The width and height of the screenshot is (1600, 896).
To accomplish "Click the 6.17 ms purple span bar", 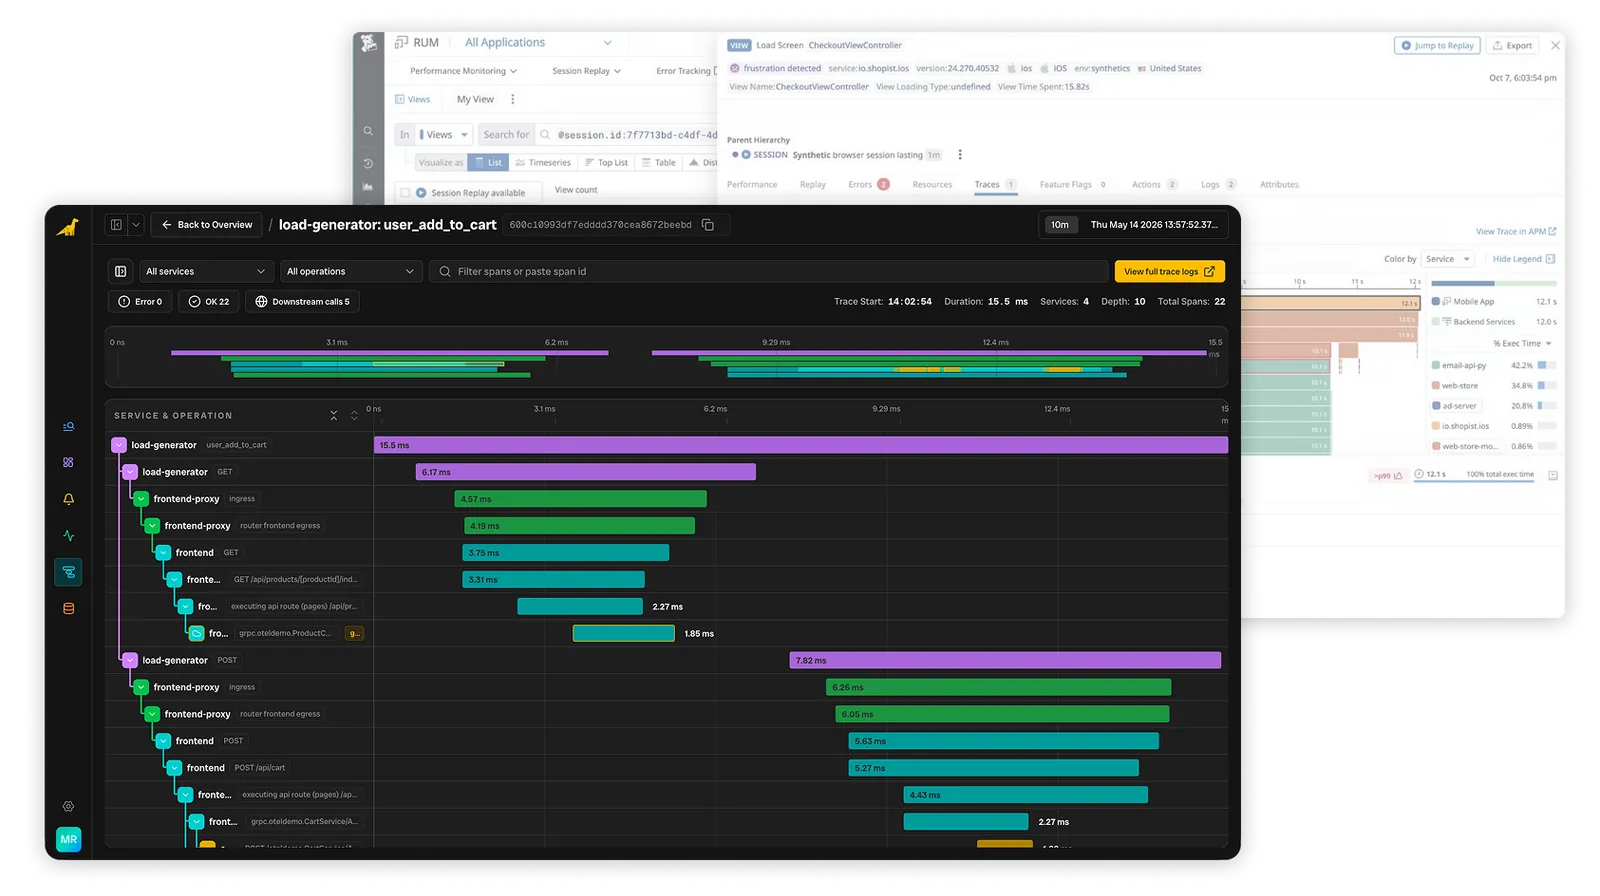I will click(586, 472).
